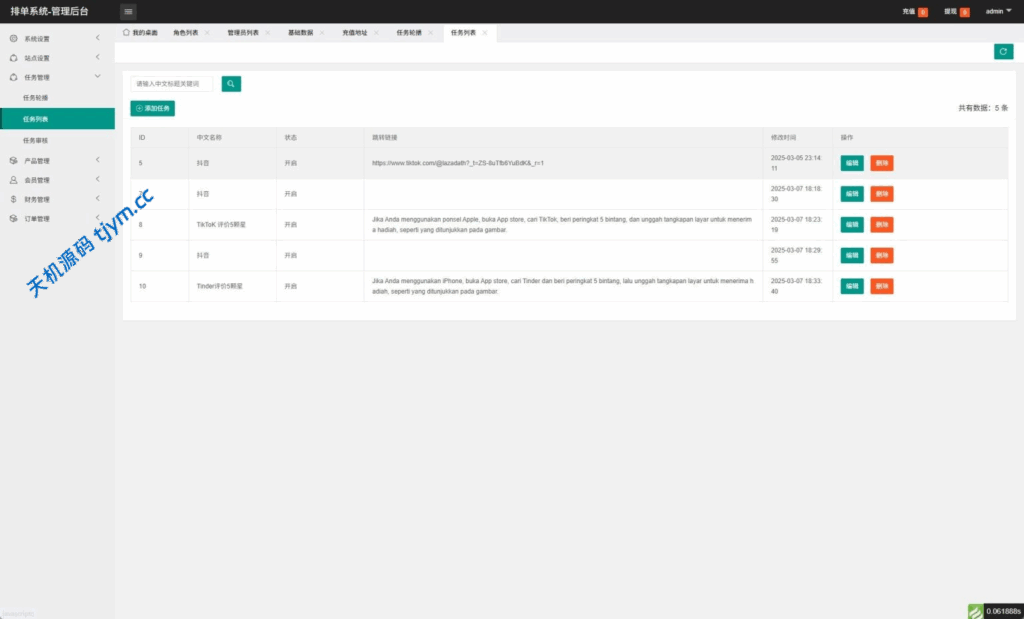
Task: Open the 我的桌面 home tab
Action: pyautogui.click(x=140, y=33)
